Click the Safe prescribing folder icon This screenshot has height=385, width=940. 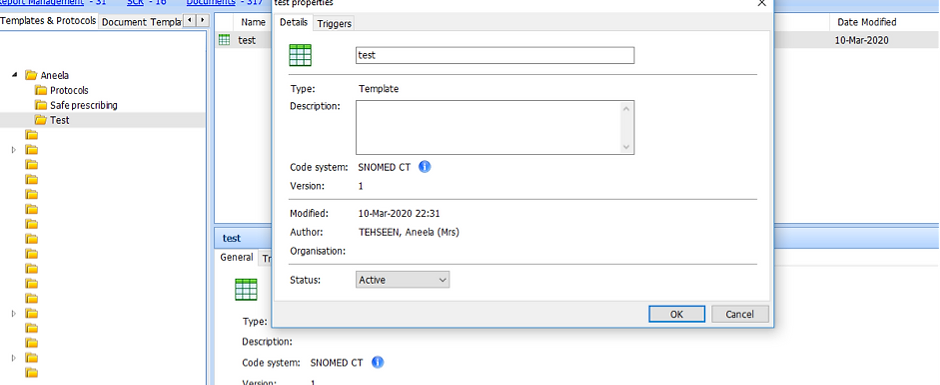(x=41, y=106)
